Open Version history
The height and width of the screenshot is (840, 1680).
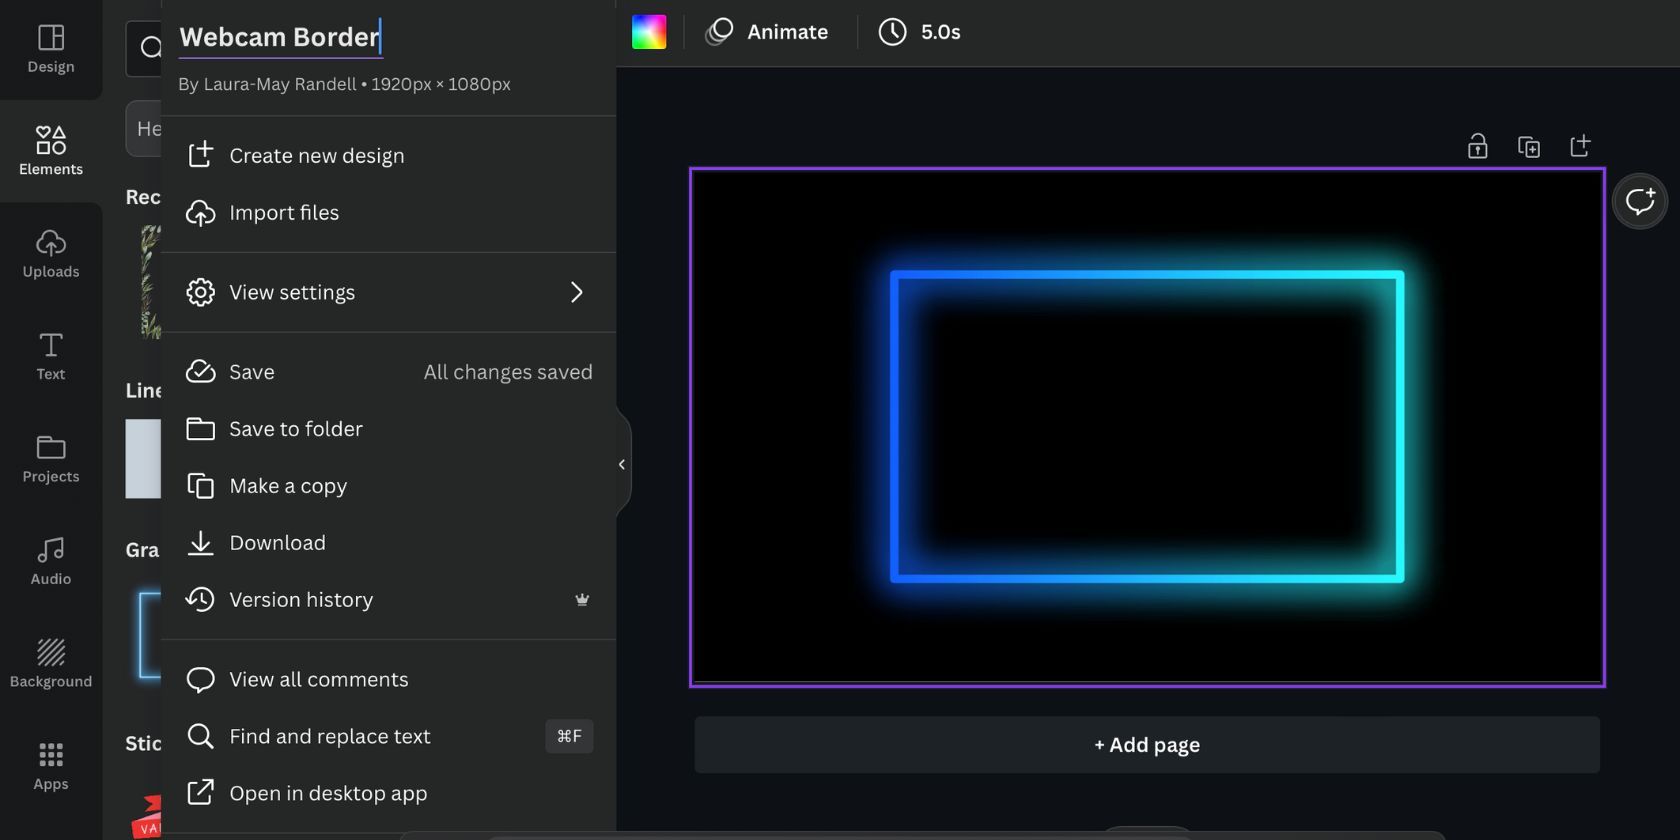[301, 600]
